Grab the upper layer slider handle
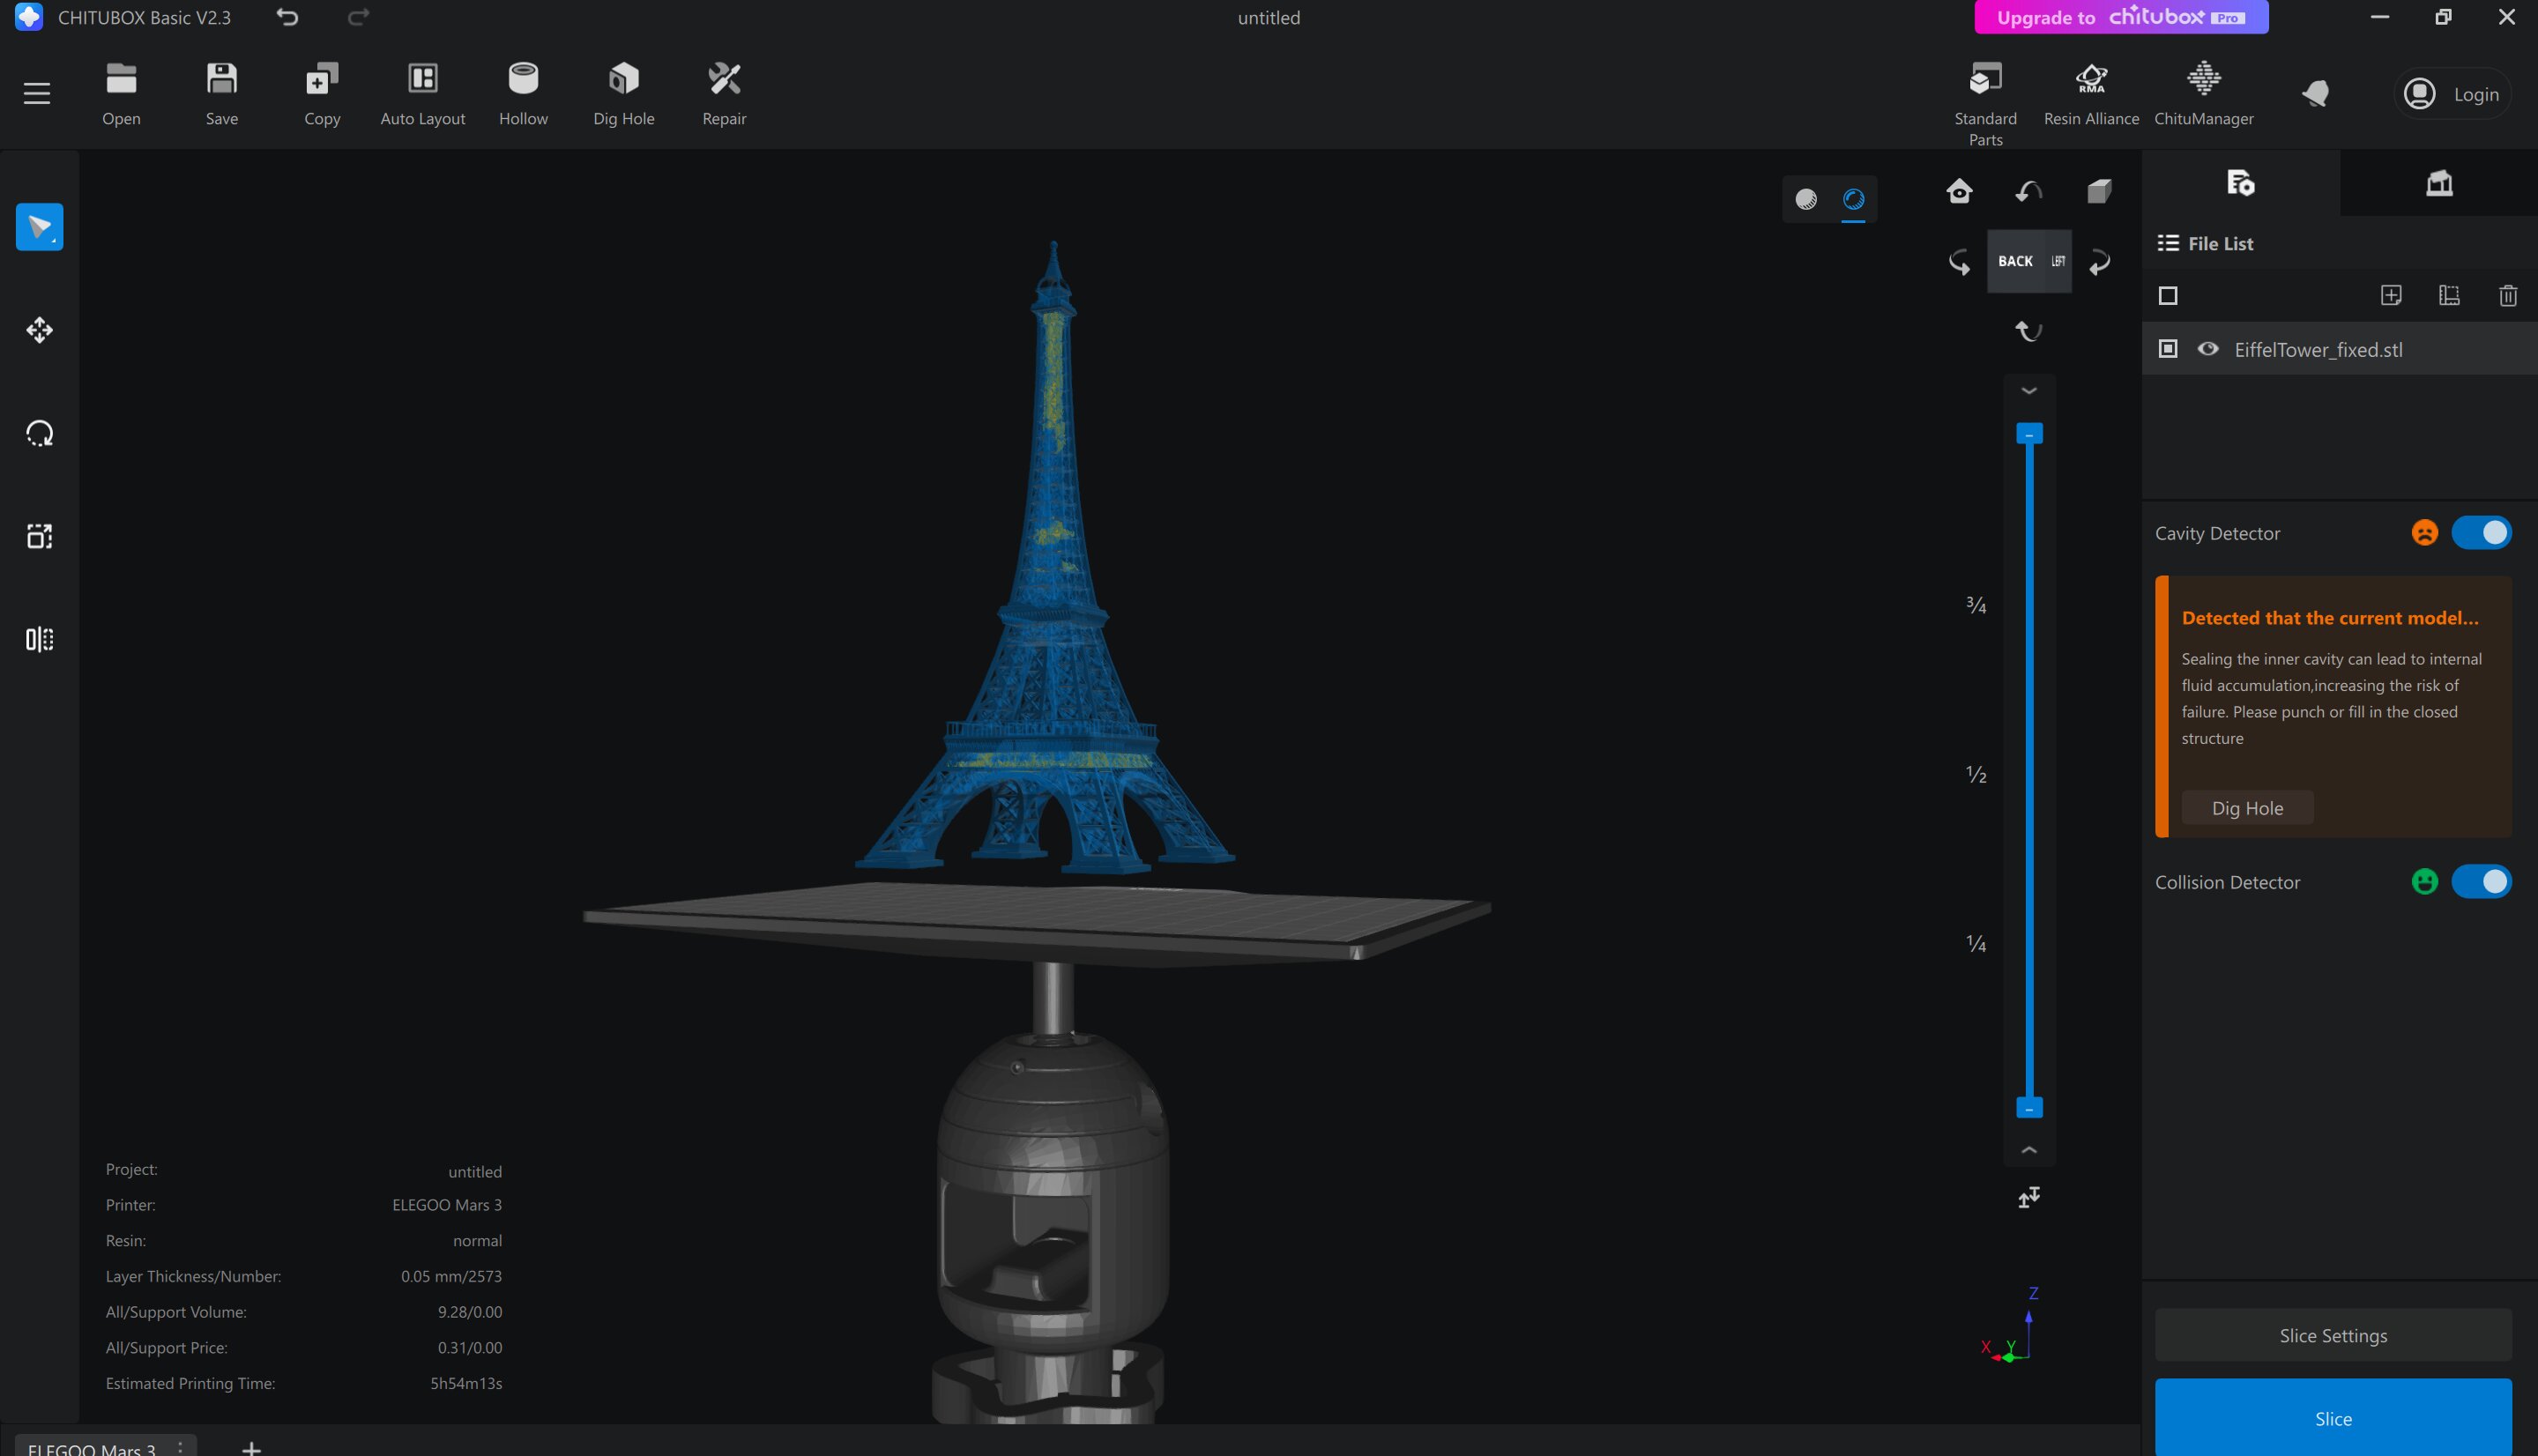The width and height of the screenshot is (2538, 1456). 2028,434
